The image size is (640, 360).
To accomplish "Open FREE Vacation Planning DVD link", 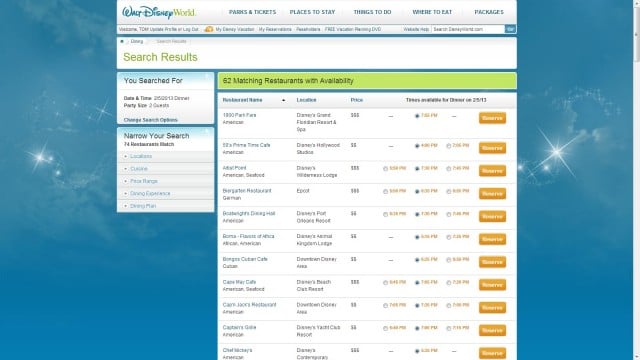I will tap(353, 29).
